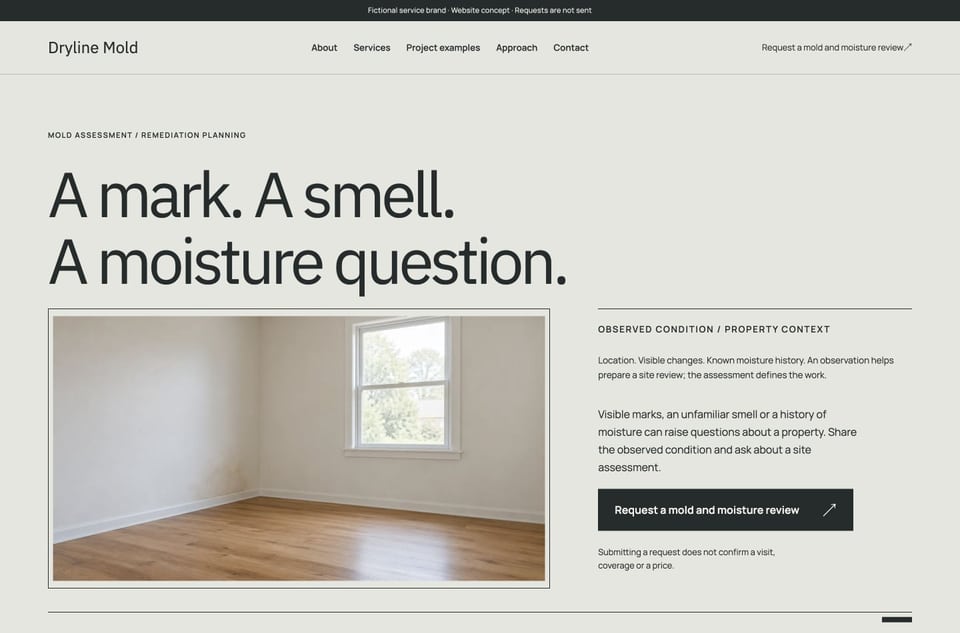Click the arrow icon inside the dark button
The image size is (960, 633).
coord(829,510)
